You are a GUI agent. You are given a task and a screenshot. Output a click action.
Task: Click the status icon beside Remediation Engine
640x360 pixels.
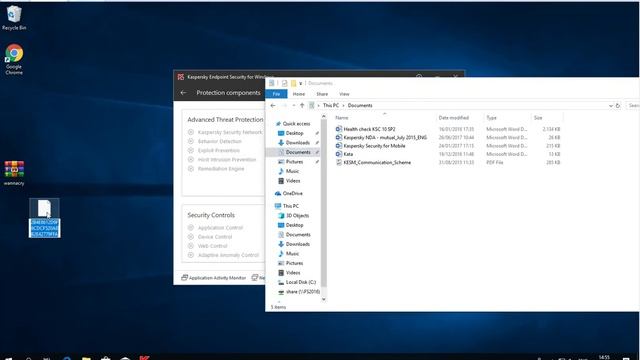191,169
